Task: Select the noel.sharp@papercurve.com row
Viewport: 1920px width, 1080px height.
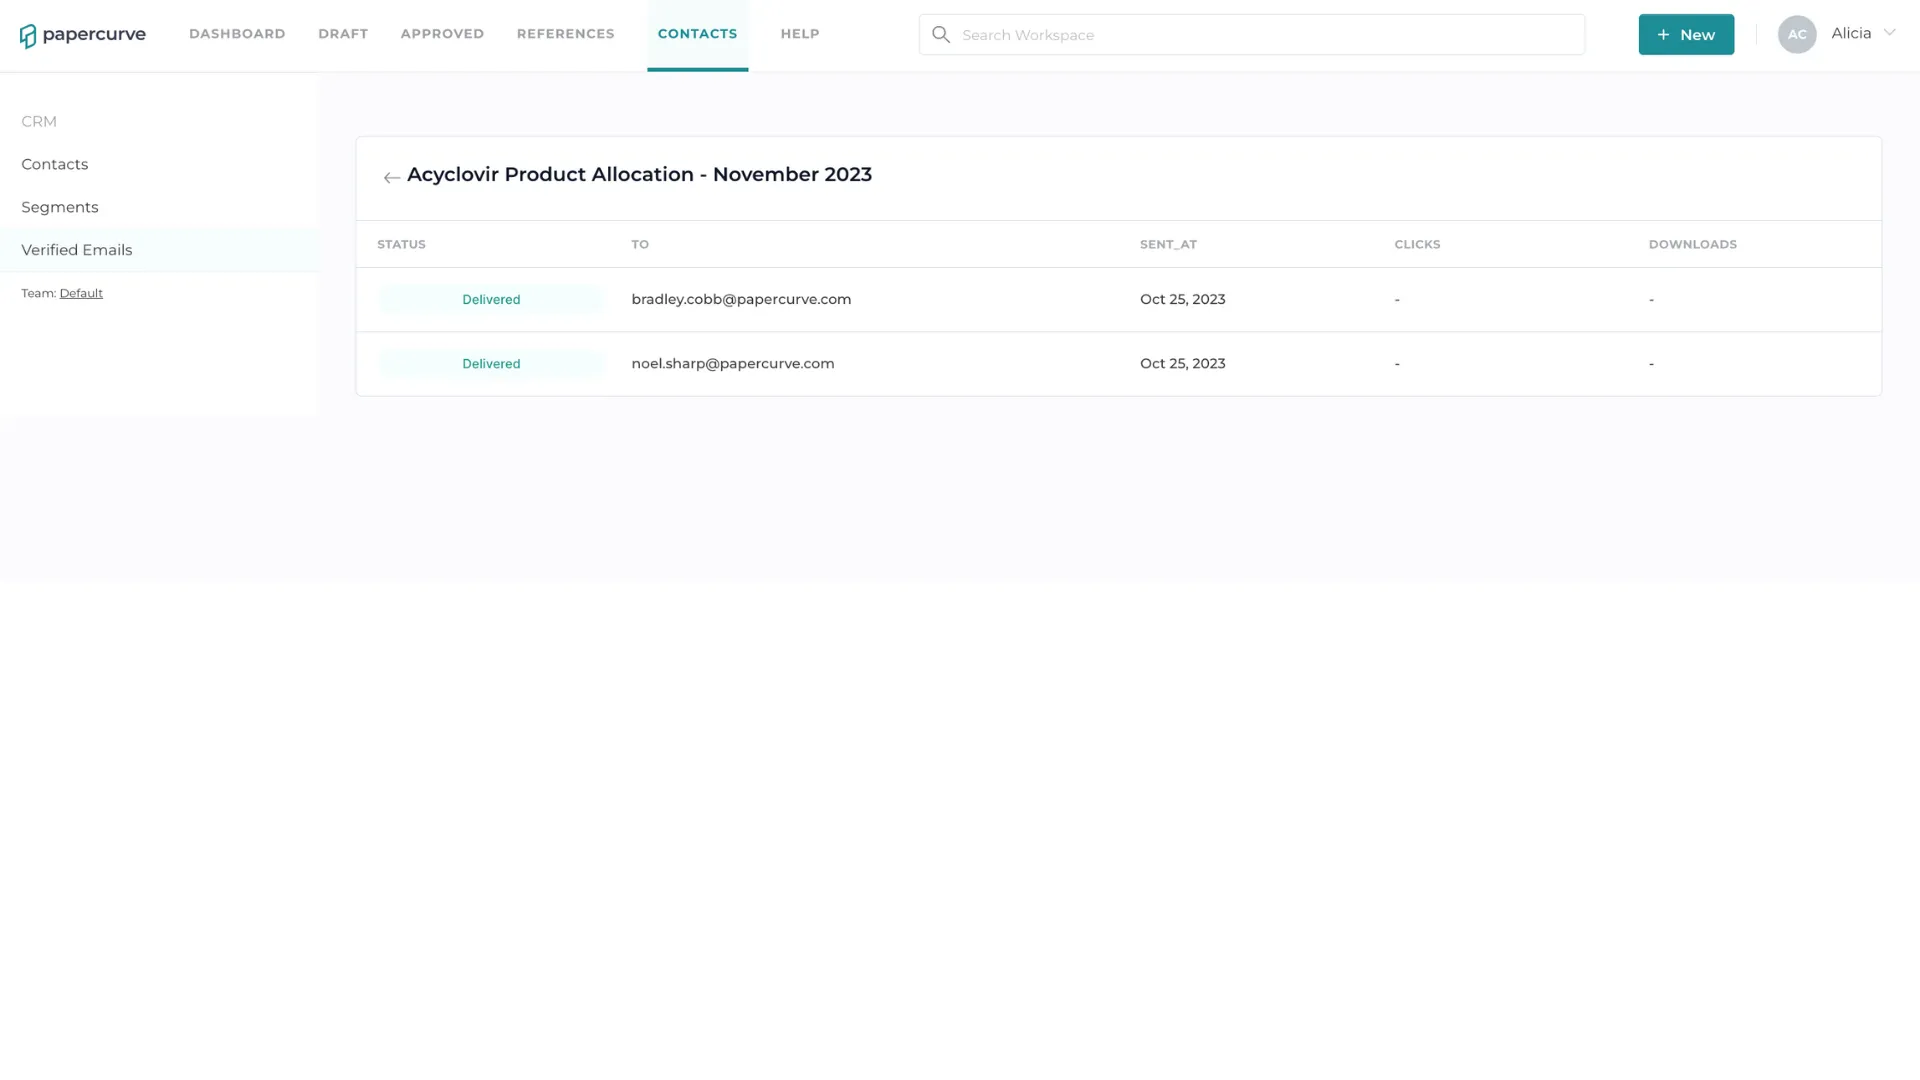Action: click(x=1118, y=364)
